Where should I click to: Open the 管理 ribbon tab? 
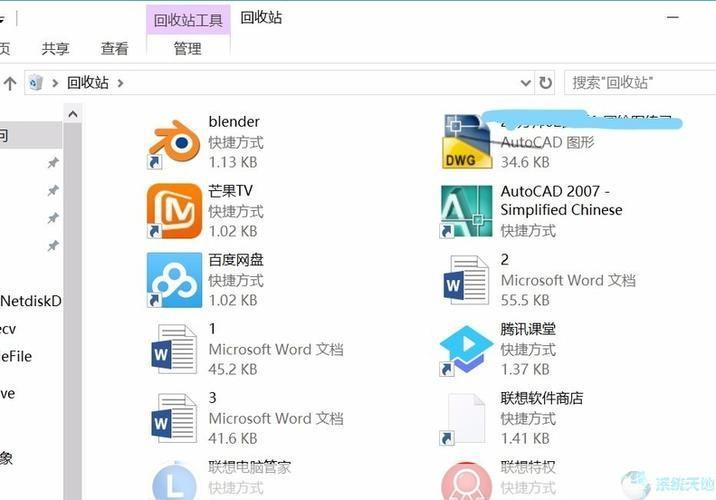pos(188,48)
